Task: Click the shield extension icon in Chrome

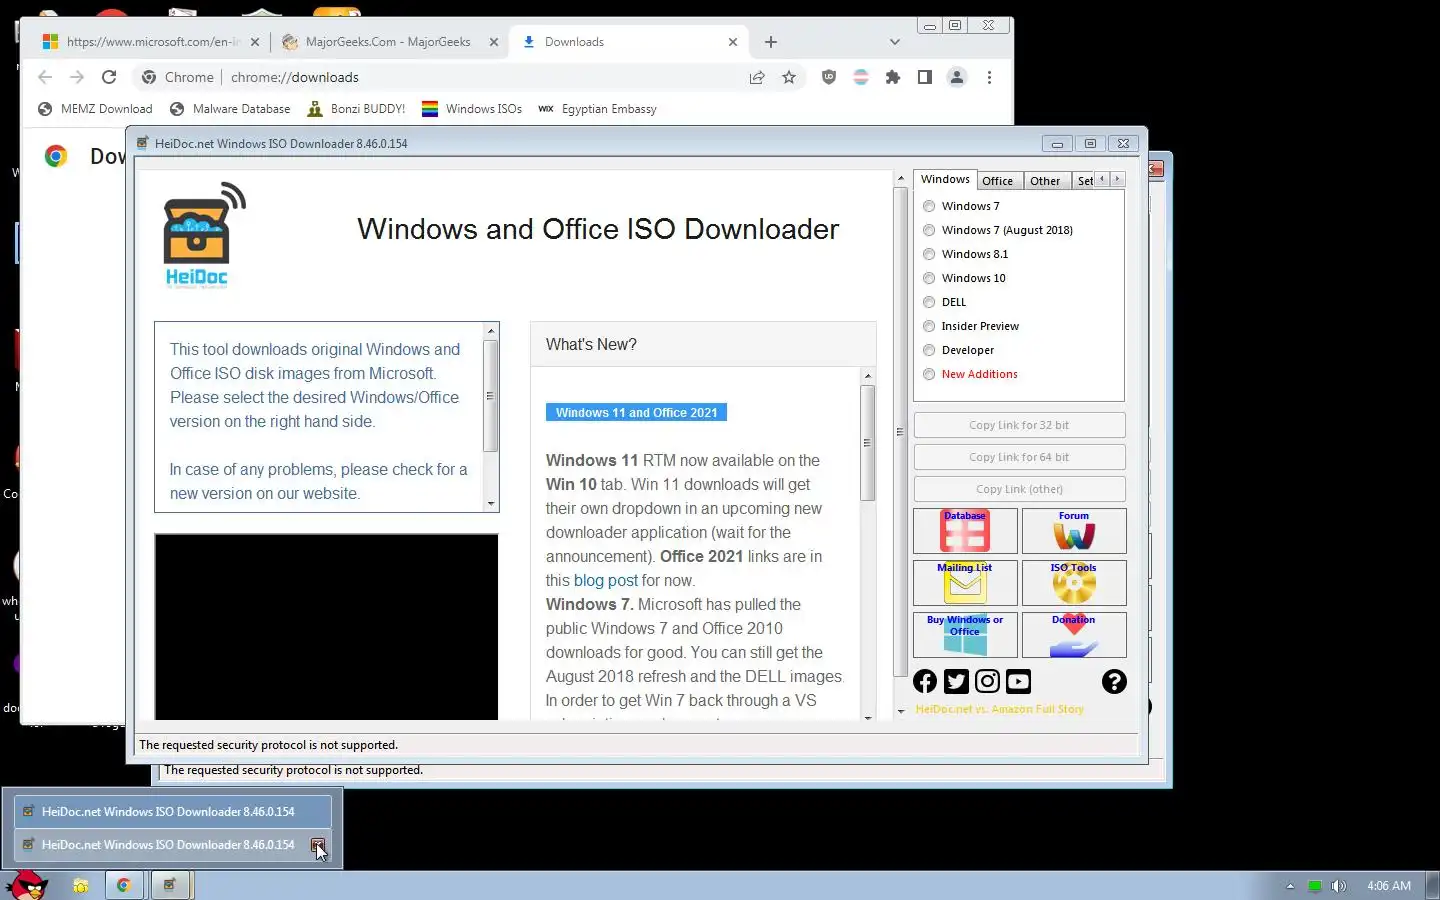Action: (828, 77)
